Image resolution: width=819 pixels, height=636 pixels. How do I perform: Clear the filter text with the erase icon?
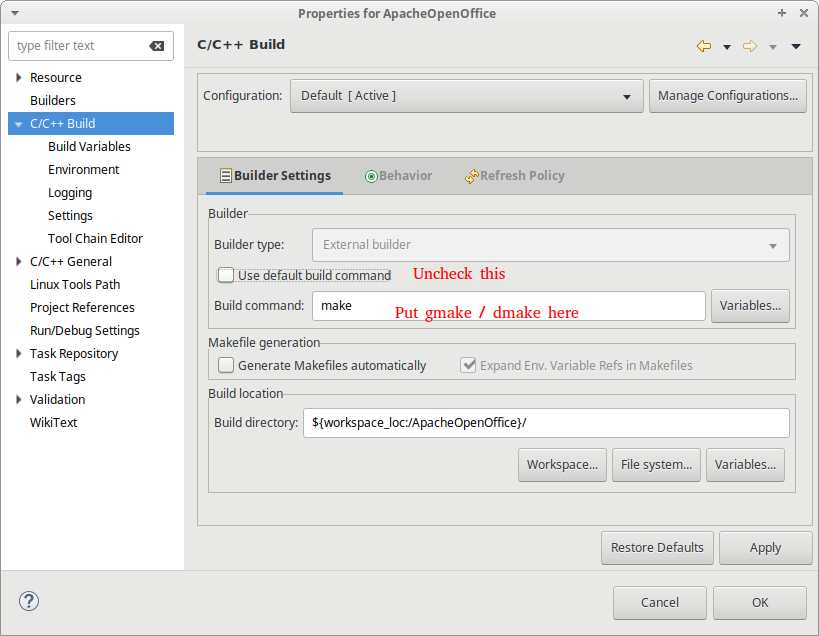pos(157,46)
